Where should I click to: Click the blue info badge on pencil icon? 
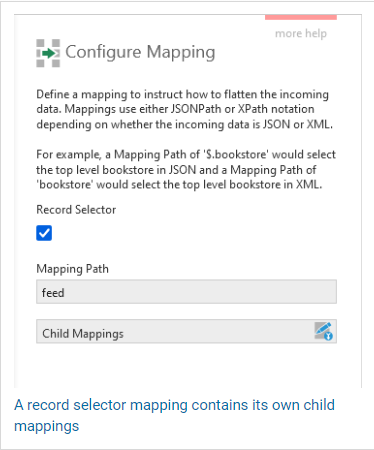(x=328, y=336)
